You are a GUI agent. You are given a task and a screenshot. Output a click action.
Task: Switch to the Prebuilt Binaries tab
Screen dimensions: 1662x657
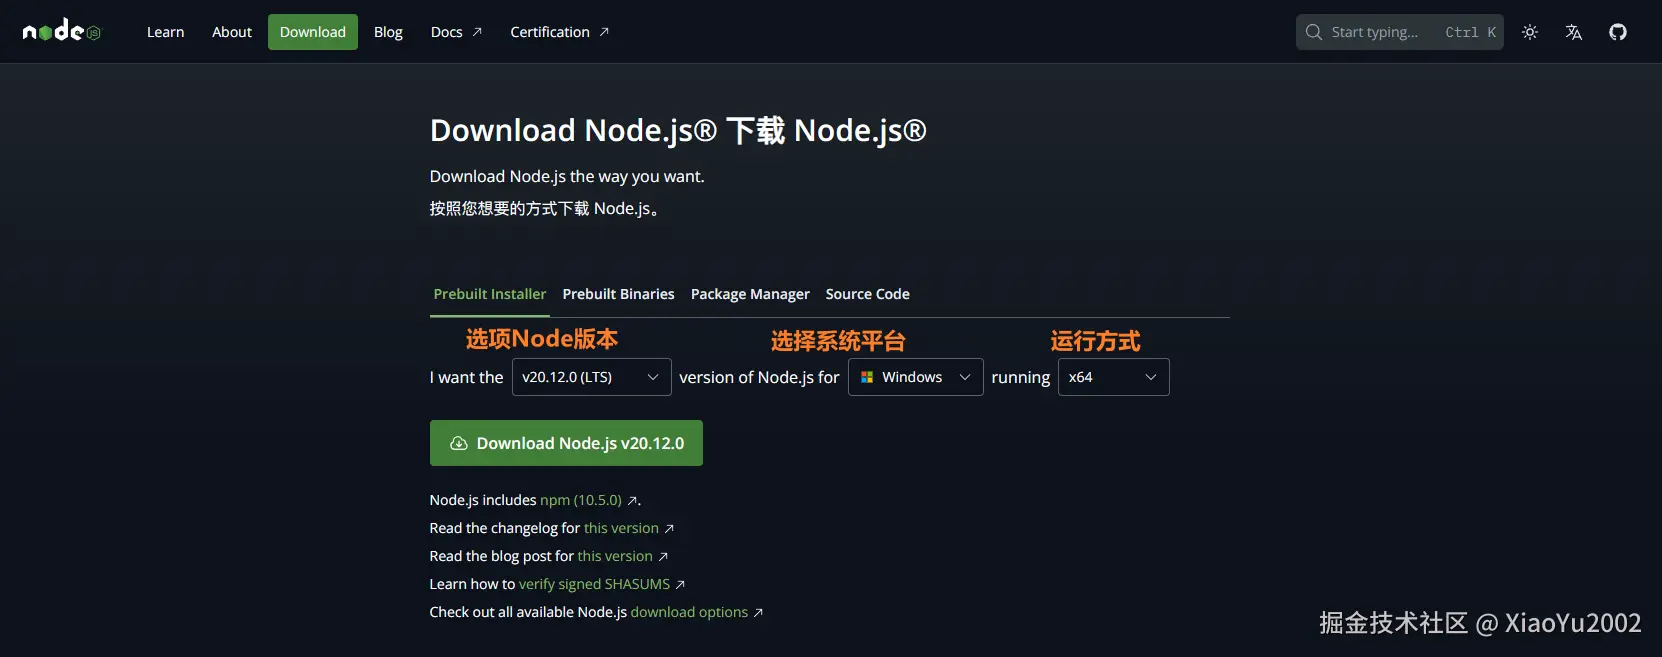click(618, 294)
